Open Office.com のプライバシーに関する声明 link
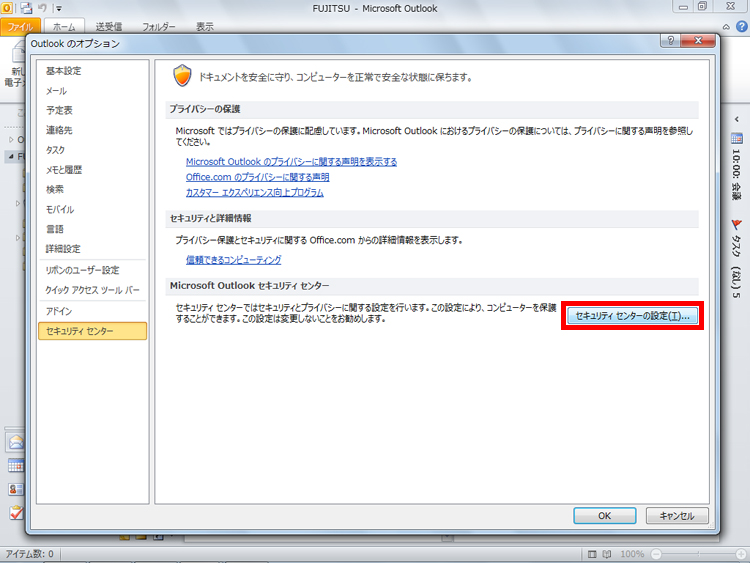This screenshot has height=563, width=750. (x=257, y=177)
